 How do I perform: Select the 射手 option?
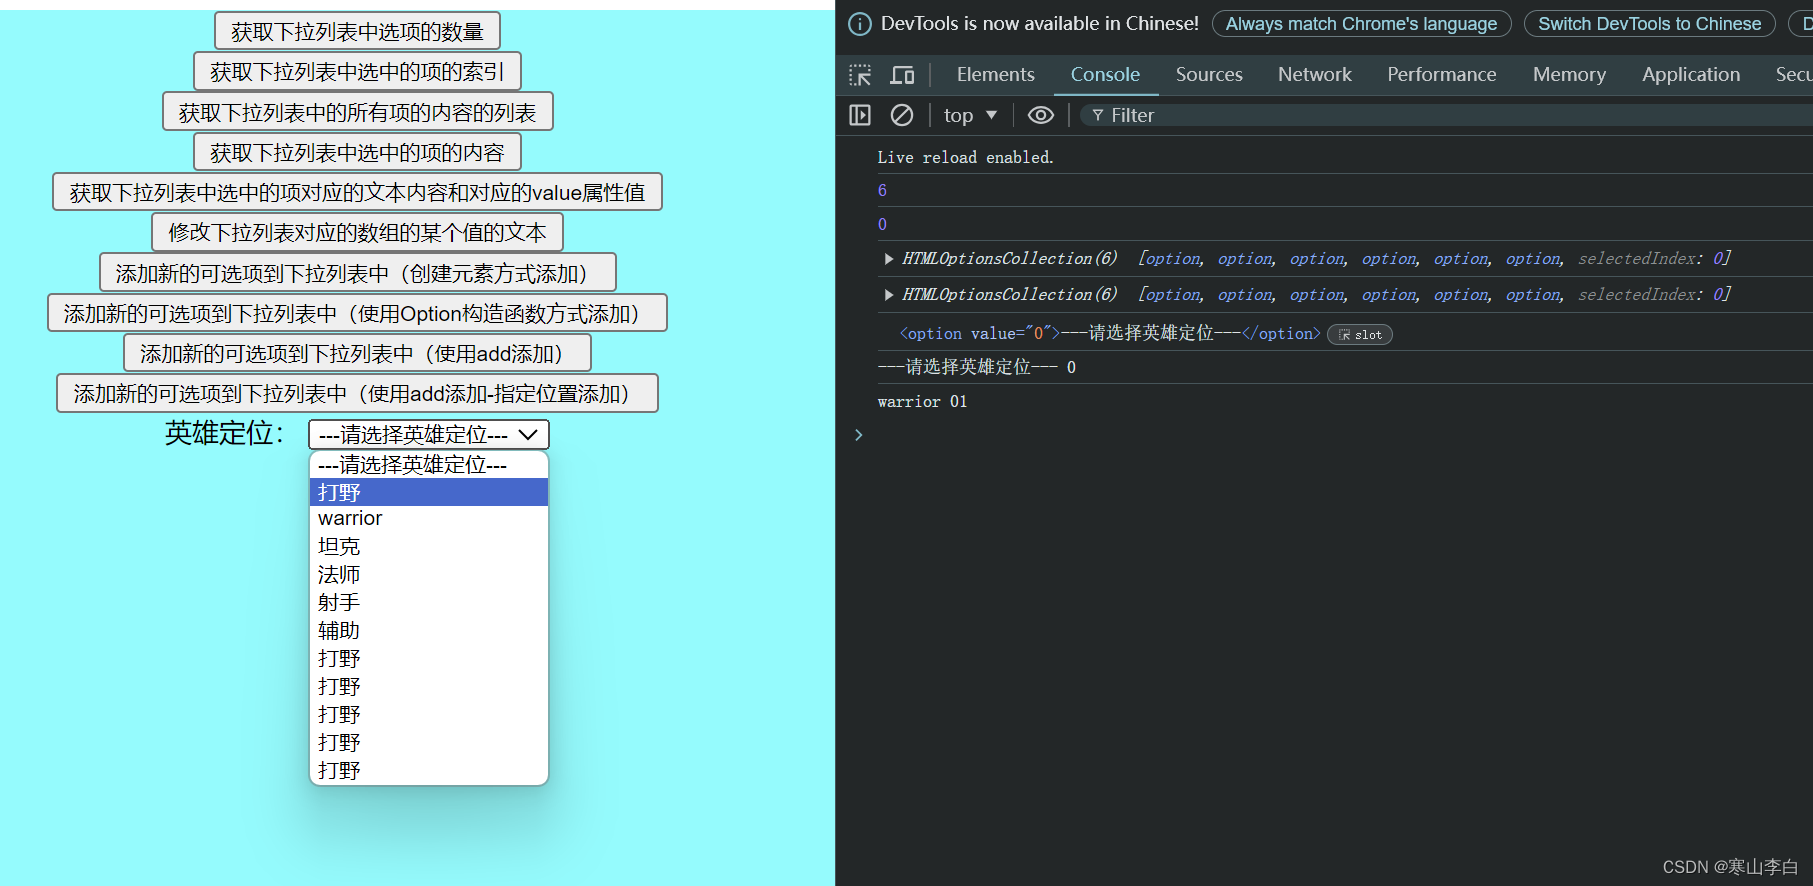click(x=429, y=603)
